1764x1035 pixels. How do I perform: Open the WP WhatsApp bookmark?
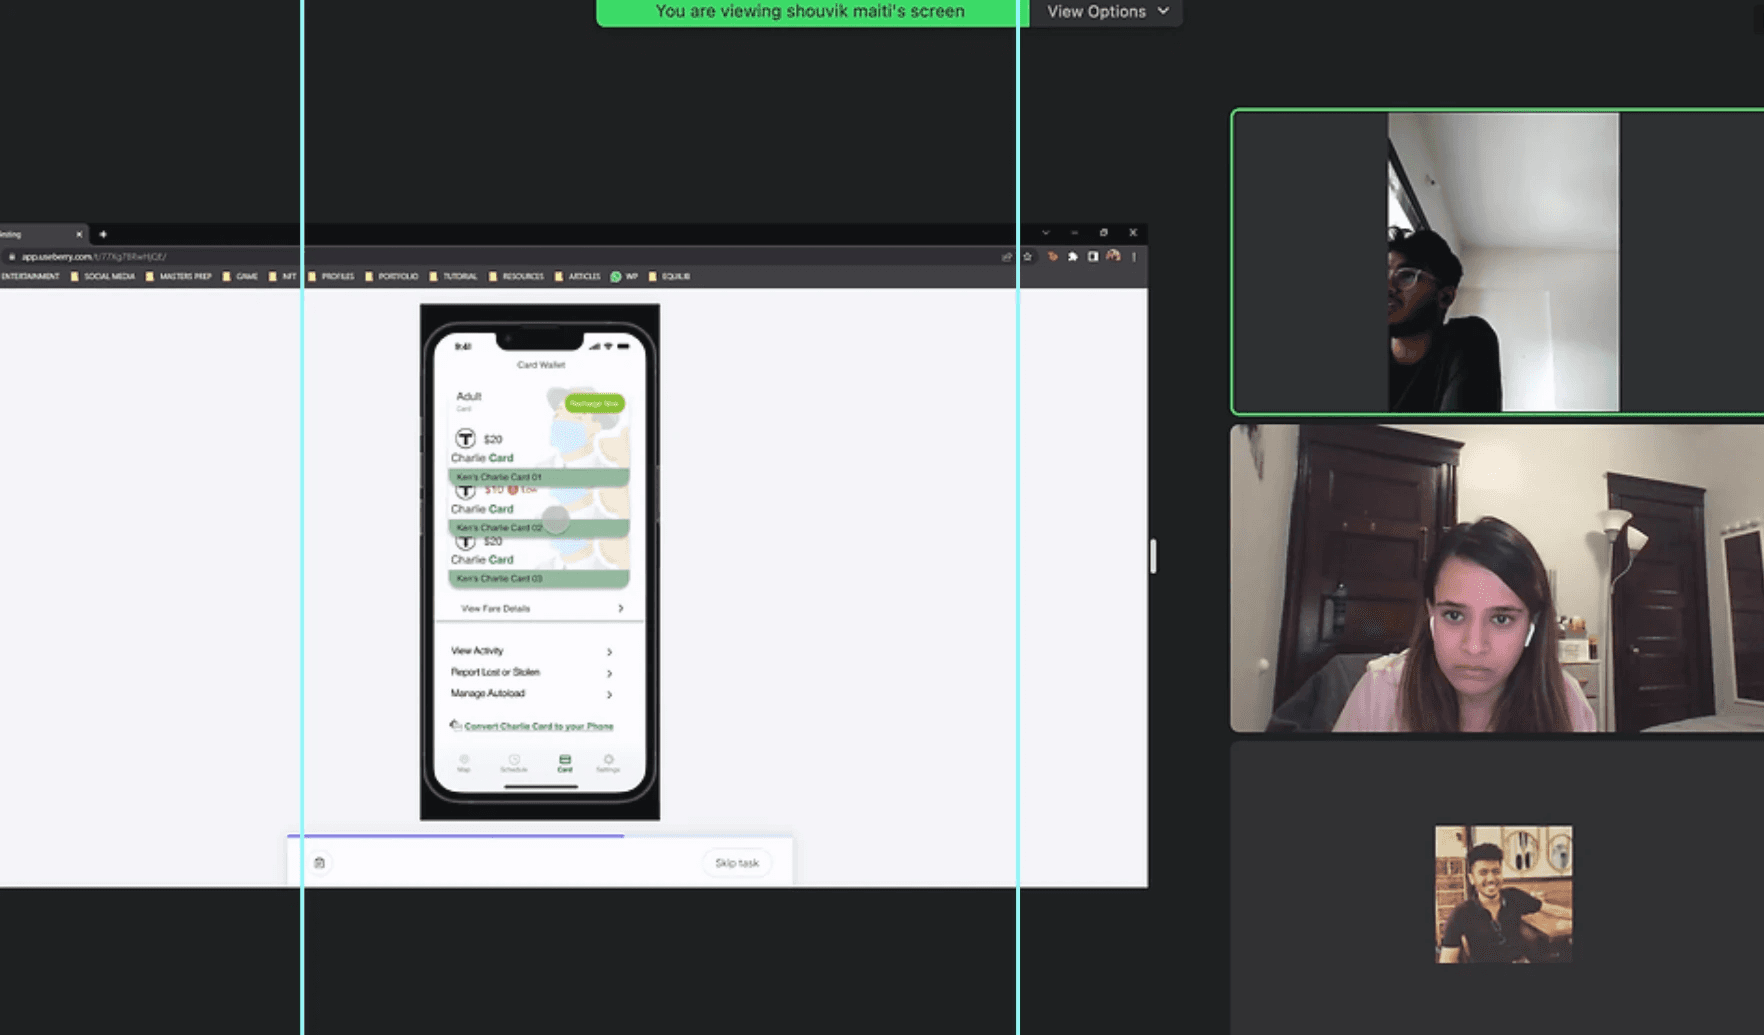pos(624,276)
